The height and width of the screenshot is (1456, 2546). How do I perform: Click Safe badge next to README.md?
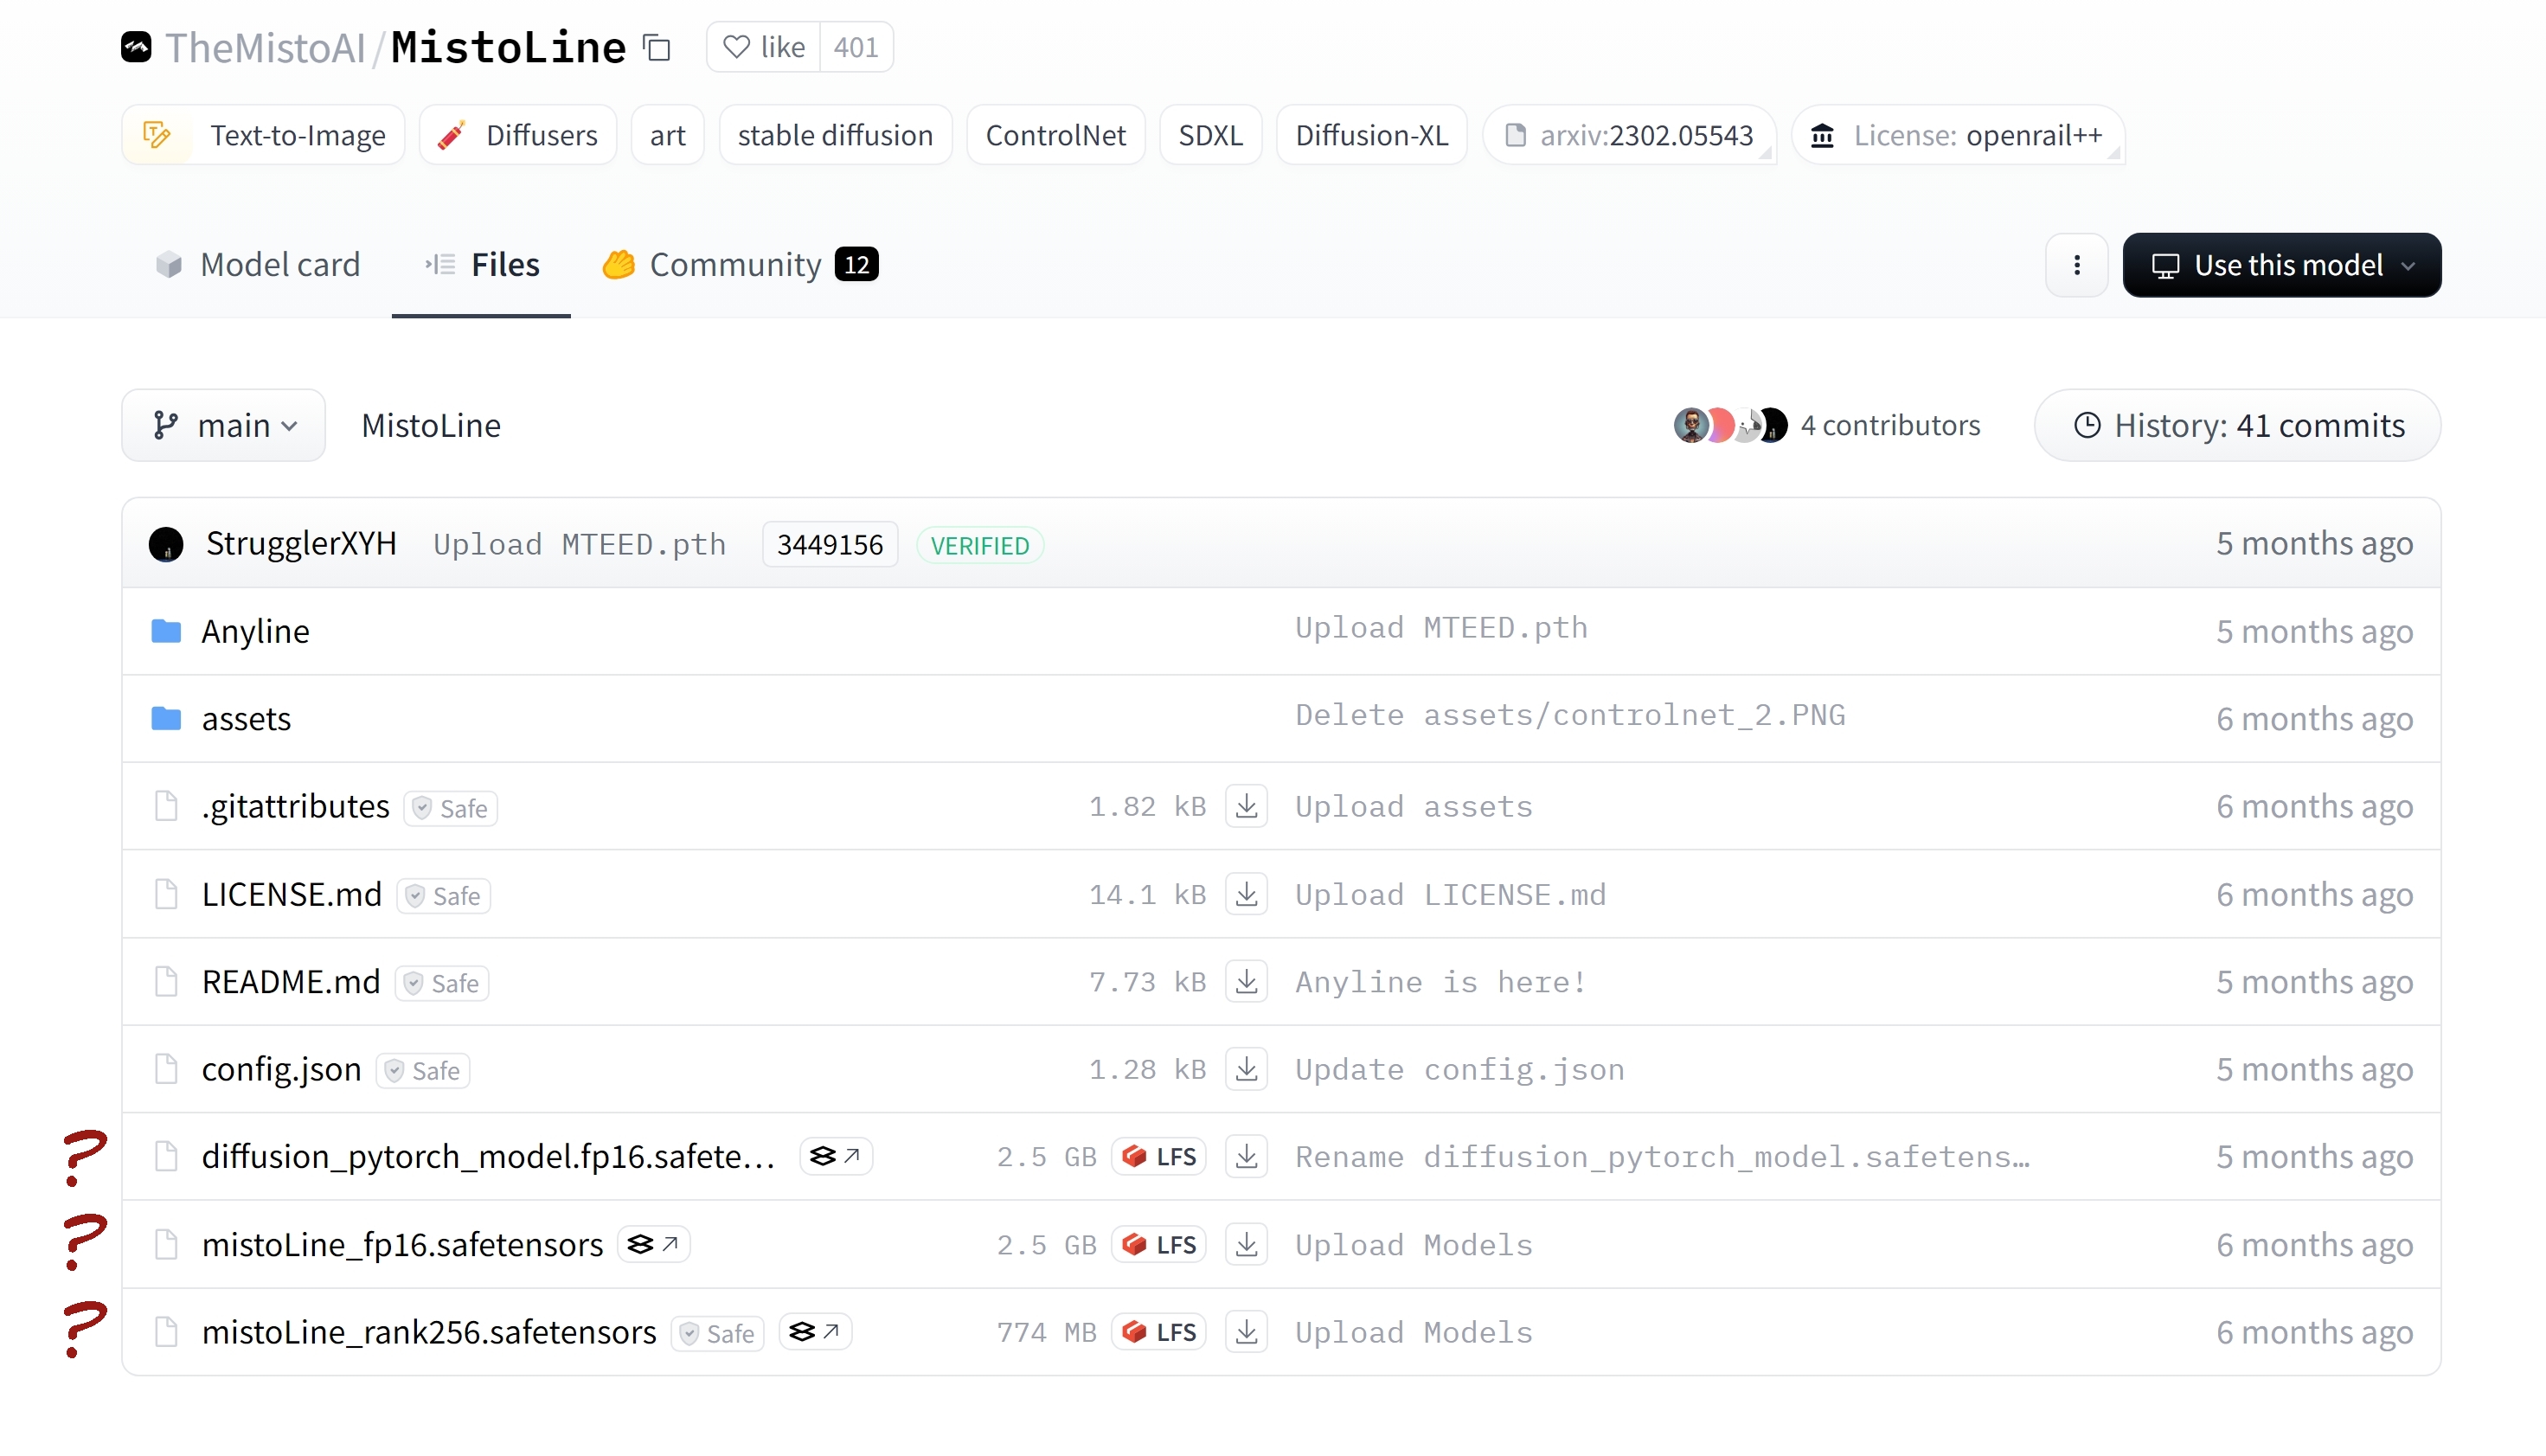[442, 983]
